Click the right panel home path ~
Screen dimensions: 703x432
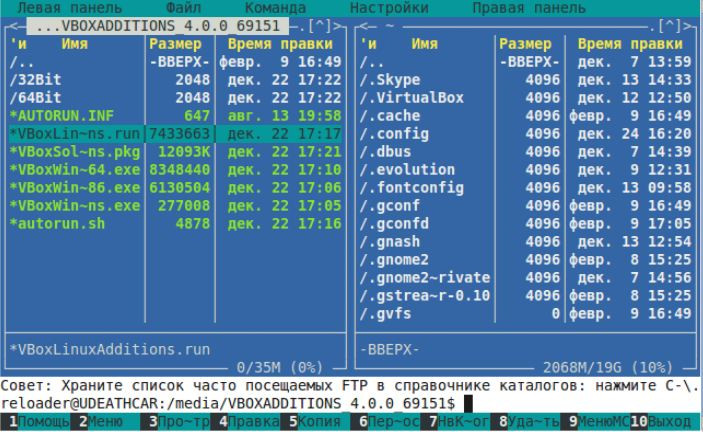(x=389, y=26)
